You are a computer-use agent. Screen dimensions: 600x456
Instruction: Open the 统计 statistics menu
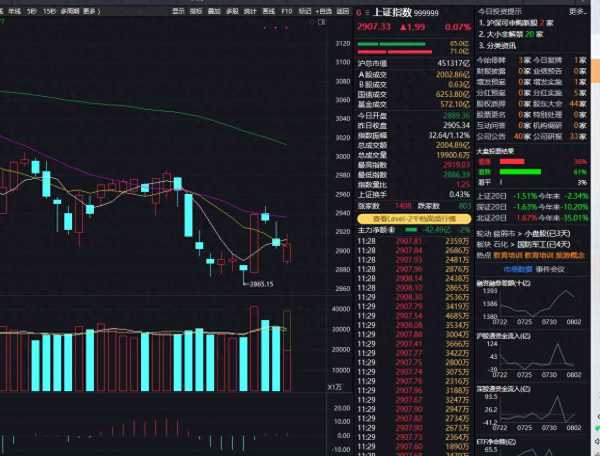click(250, 11)
